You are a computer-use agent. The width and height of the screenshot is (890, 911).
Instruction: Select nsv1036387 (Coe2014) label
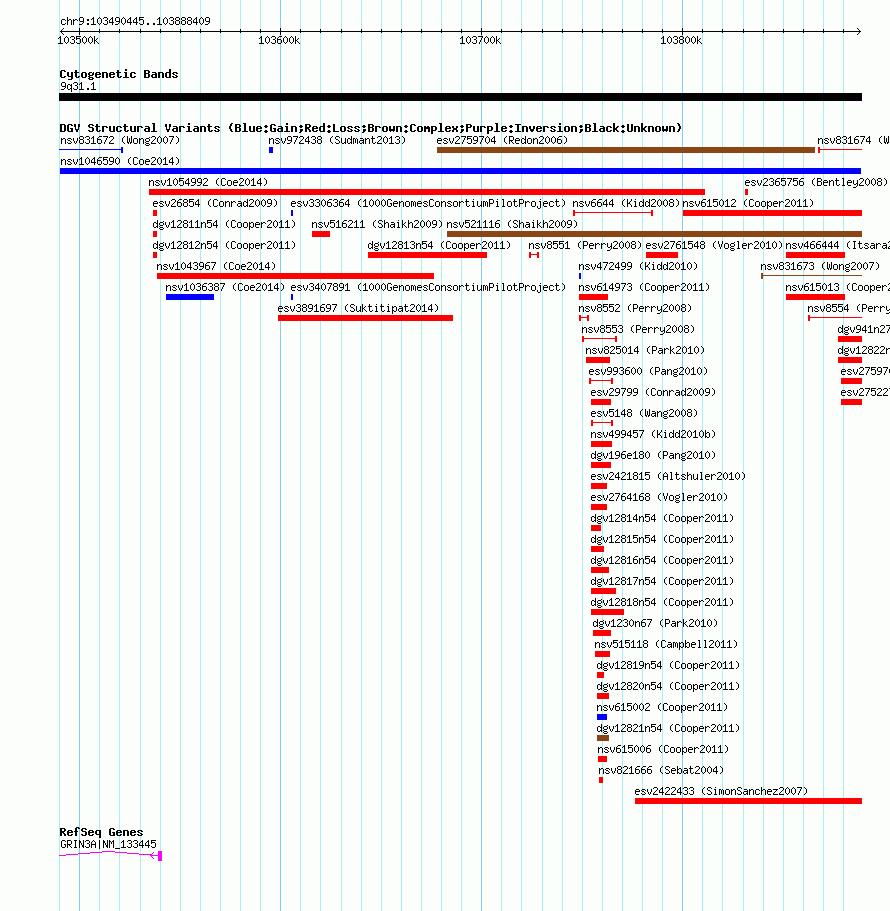[x=225, y=287]
